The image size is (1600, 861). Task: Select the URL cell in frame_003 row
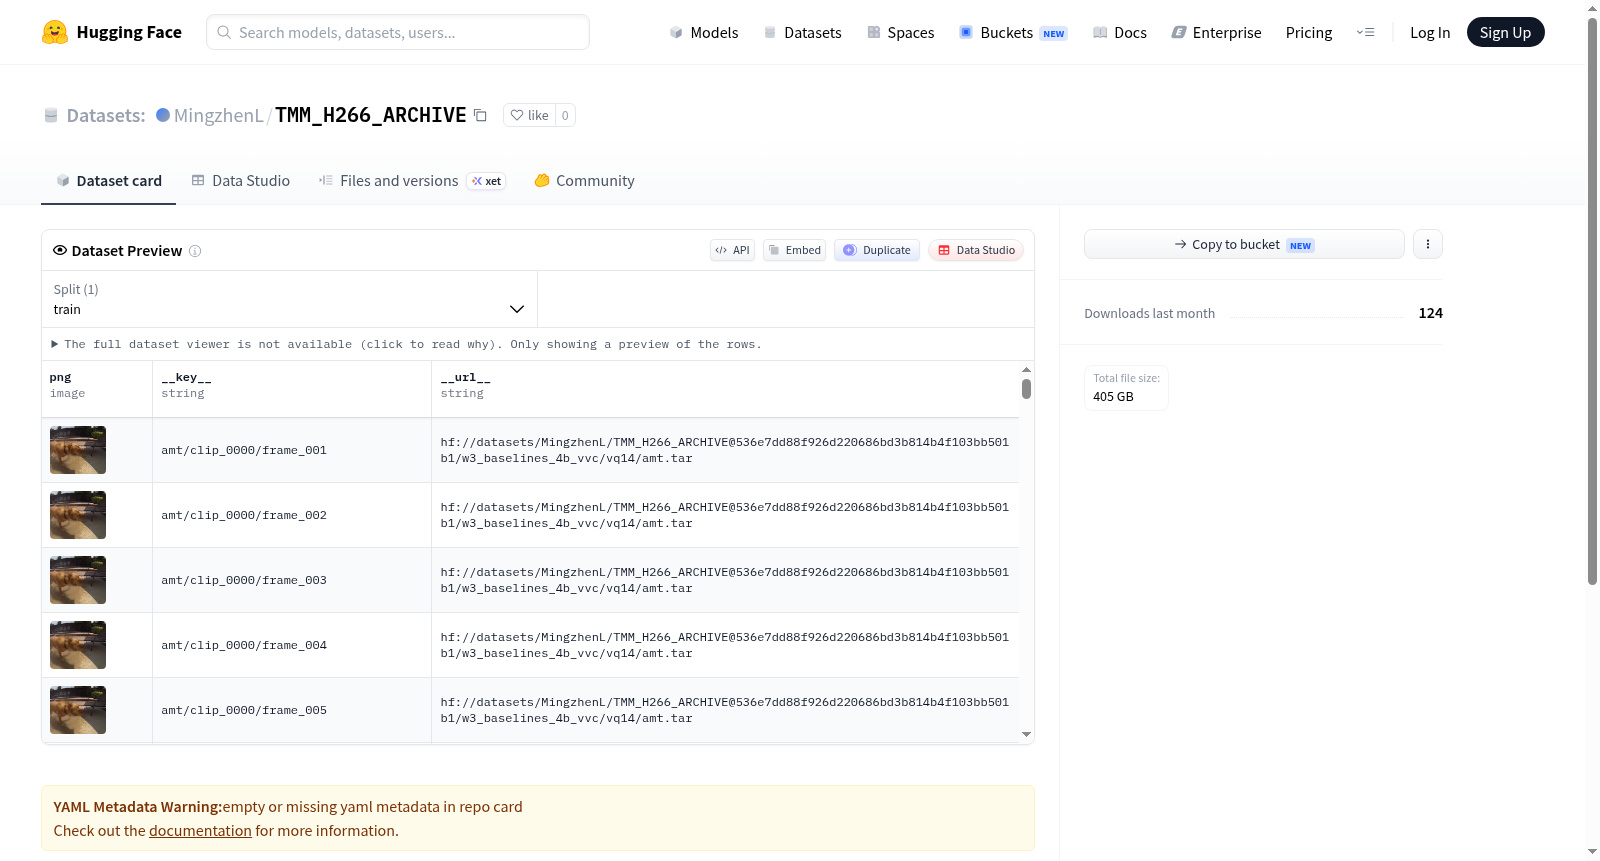(725, 580)
